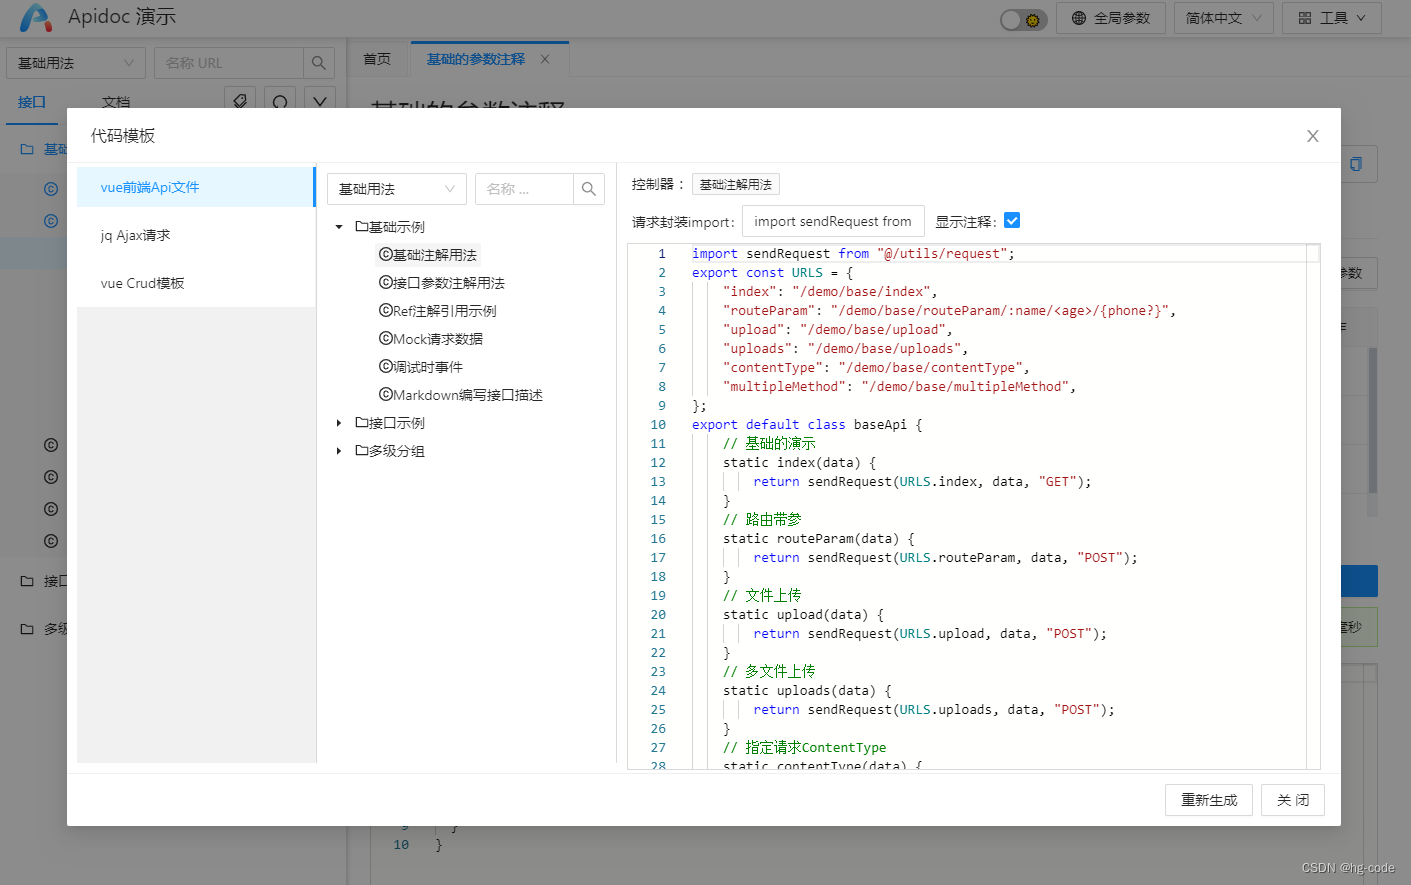Expand the 多级分组 folder
The image size is (1411, 885).
click(x=339, y=451)
